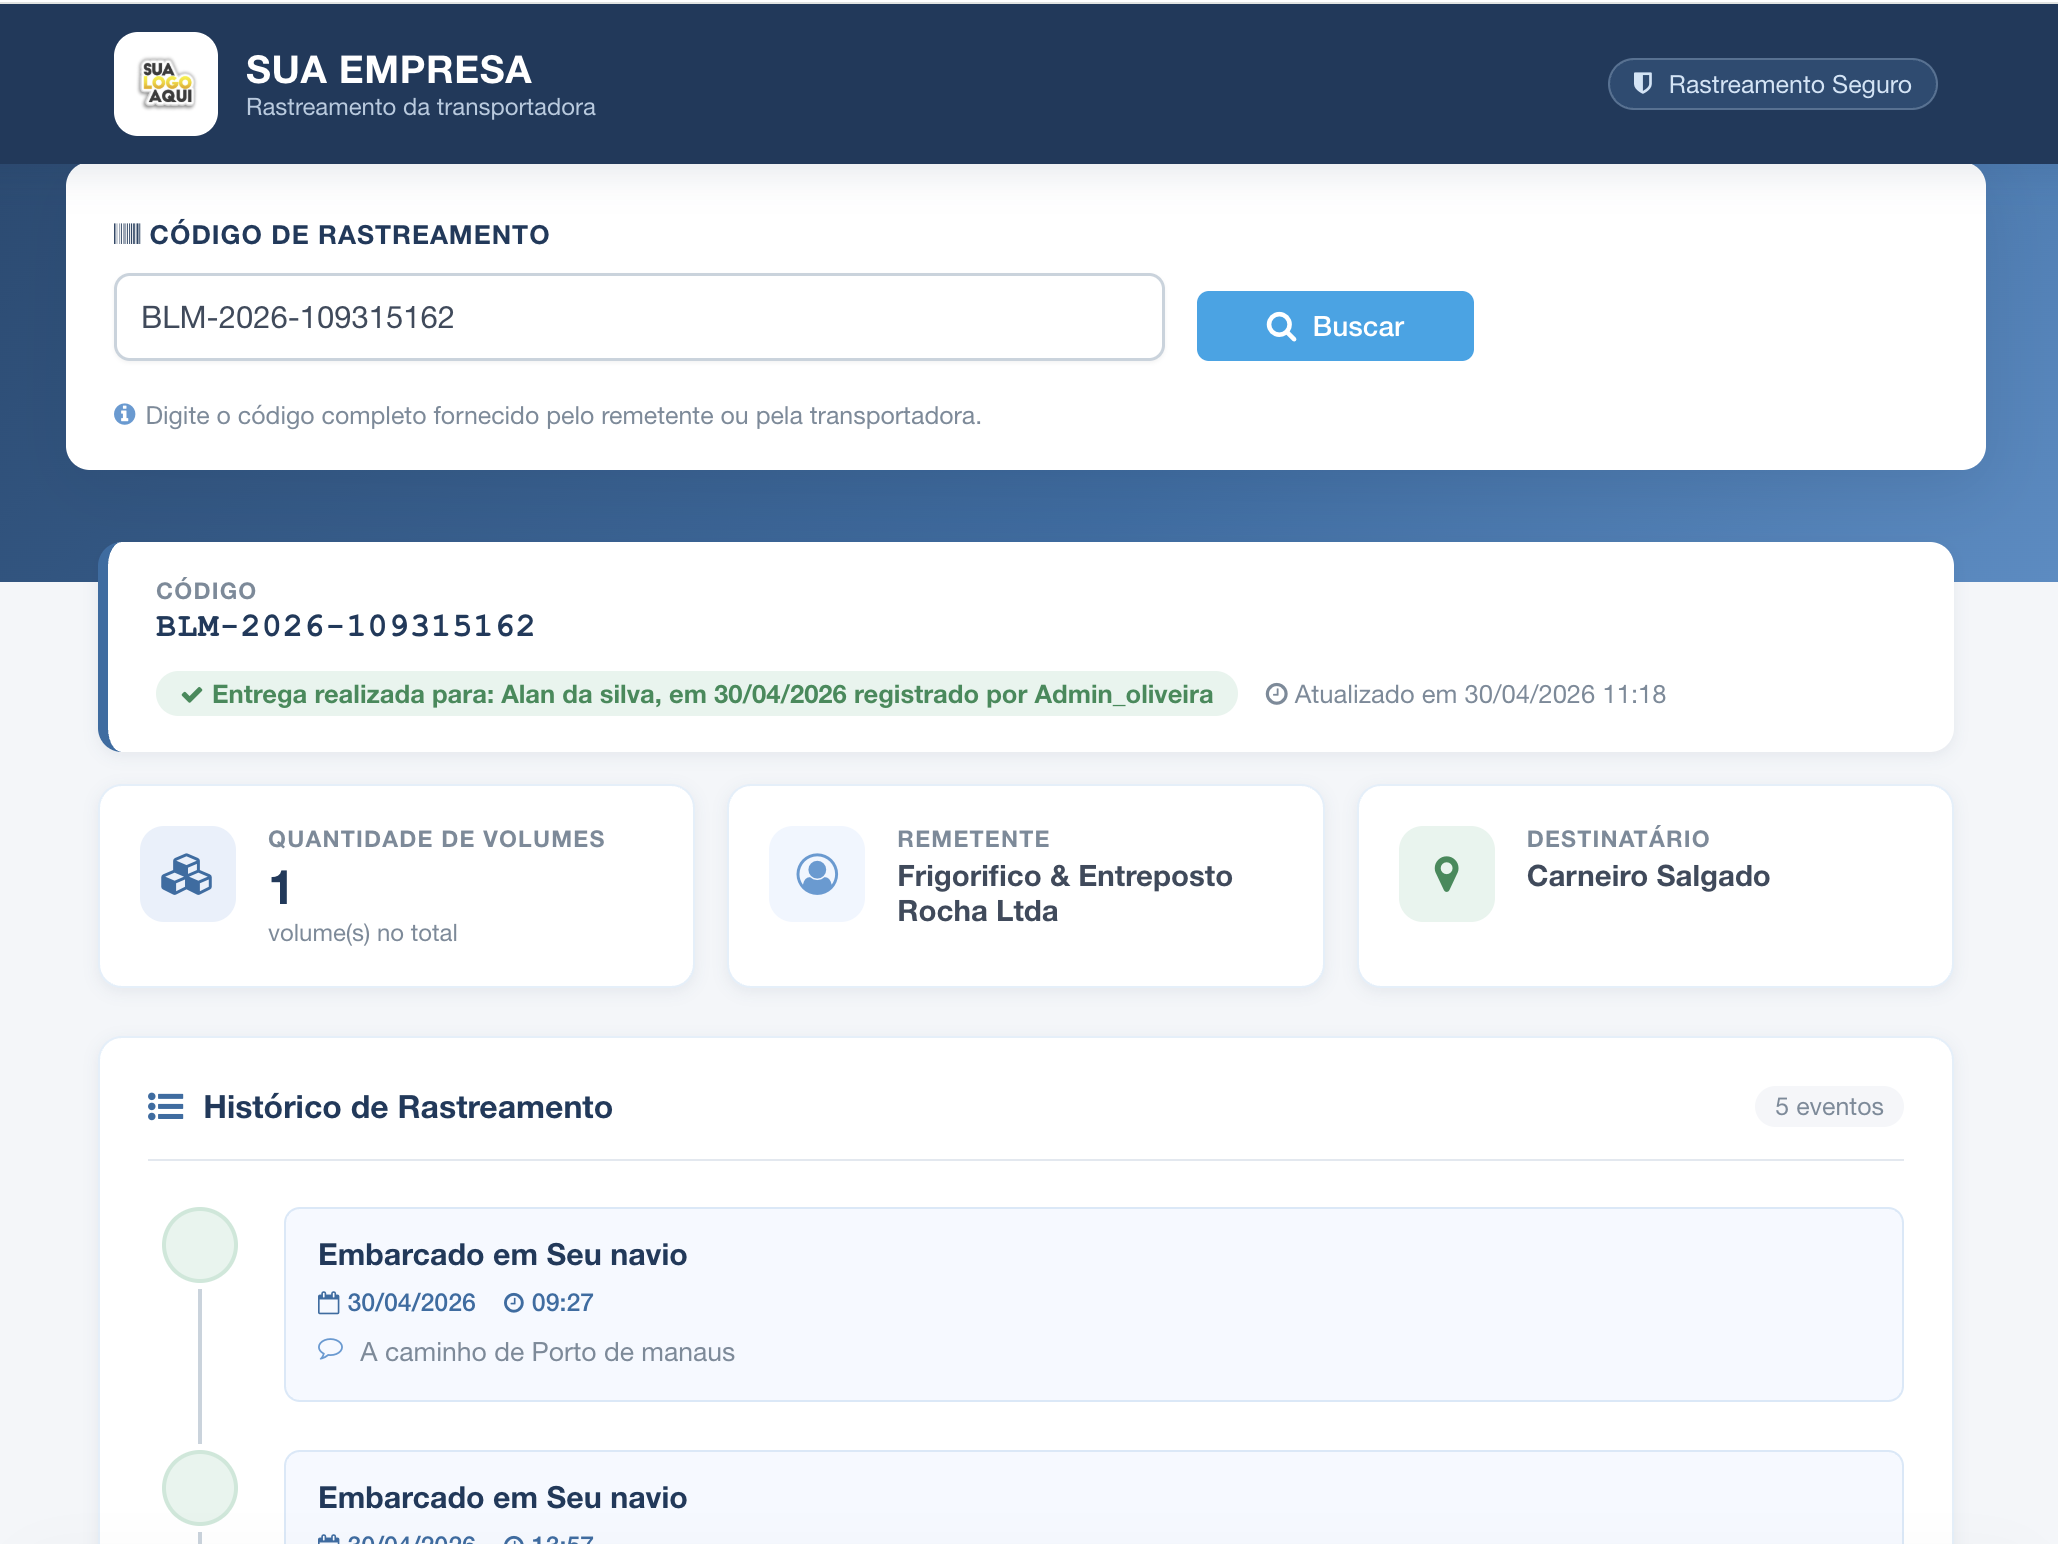2058x1544 pixels.
Task: Click the 'Entrega realizada para: Alan da silva' status
Action: [697, 694]
